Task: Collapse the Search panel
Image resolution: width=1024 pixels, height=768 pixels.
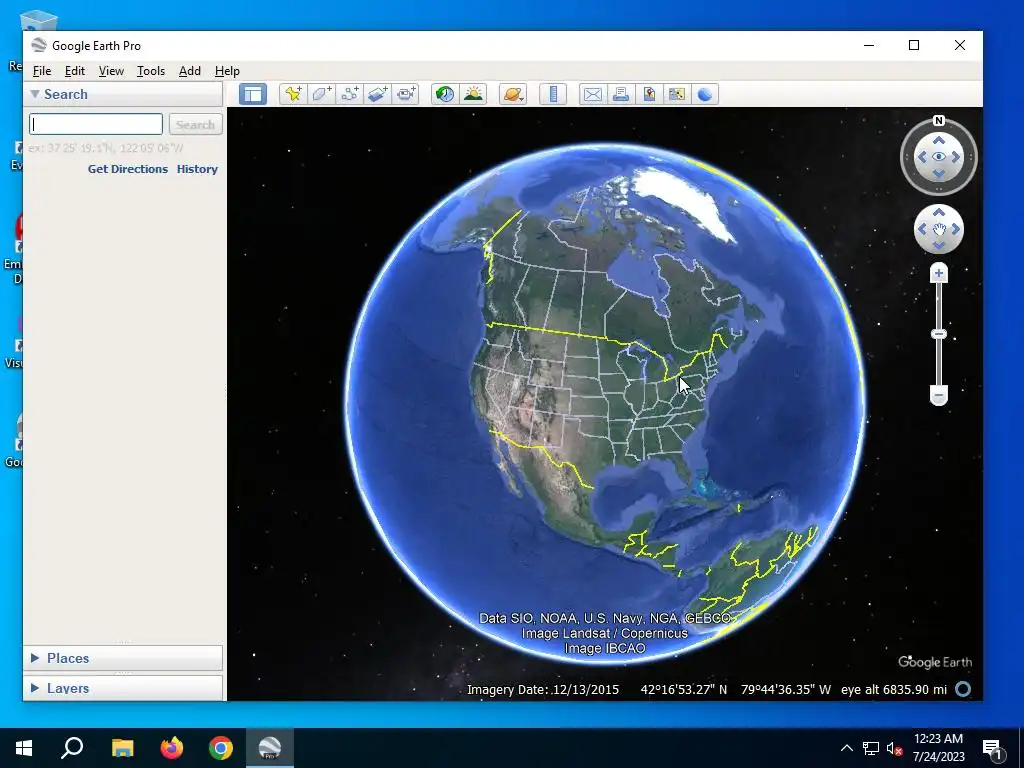Action: [35, 94]
